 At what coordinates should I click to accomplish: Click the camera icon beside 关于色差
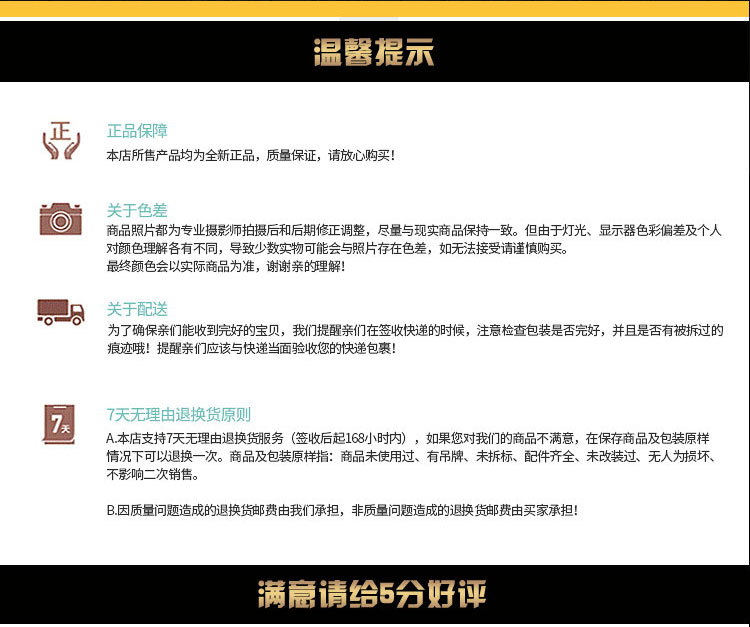(x=61, y=219)
